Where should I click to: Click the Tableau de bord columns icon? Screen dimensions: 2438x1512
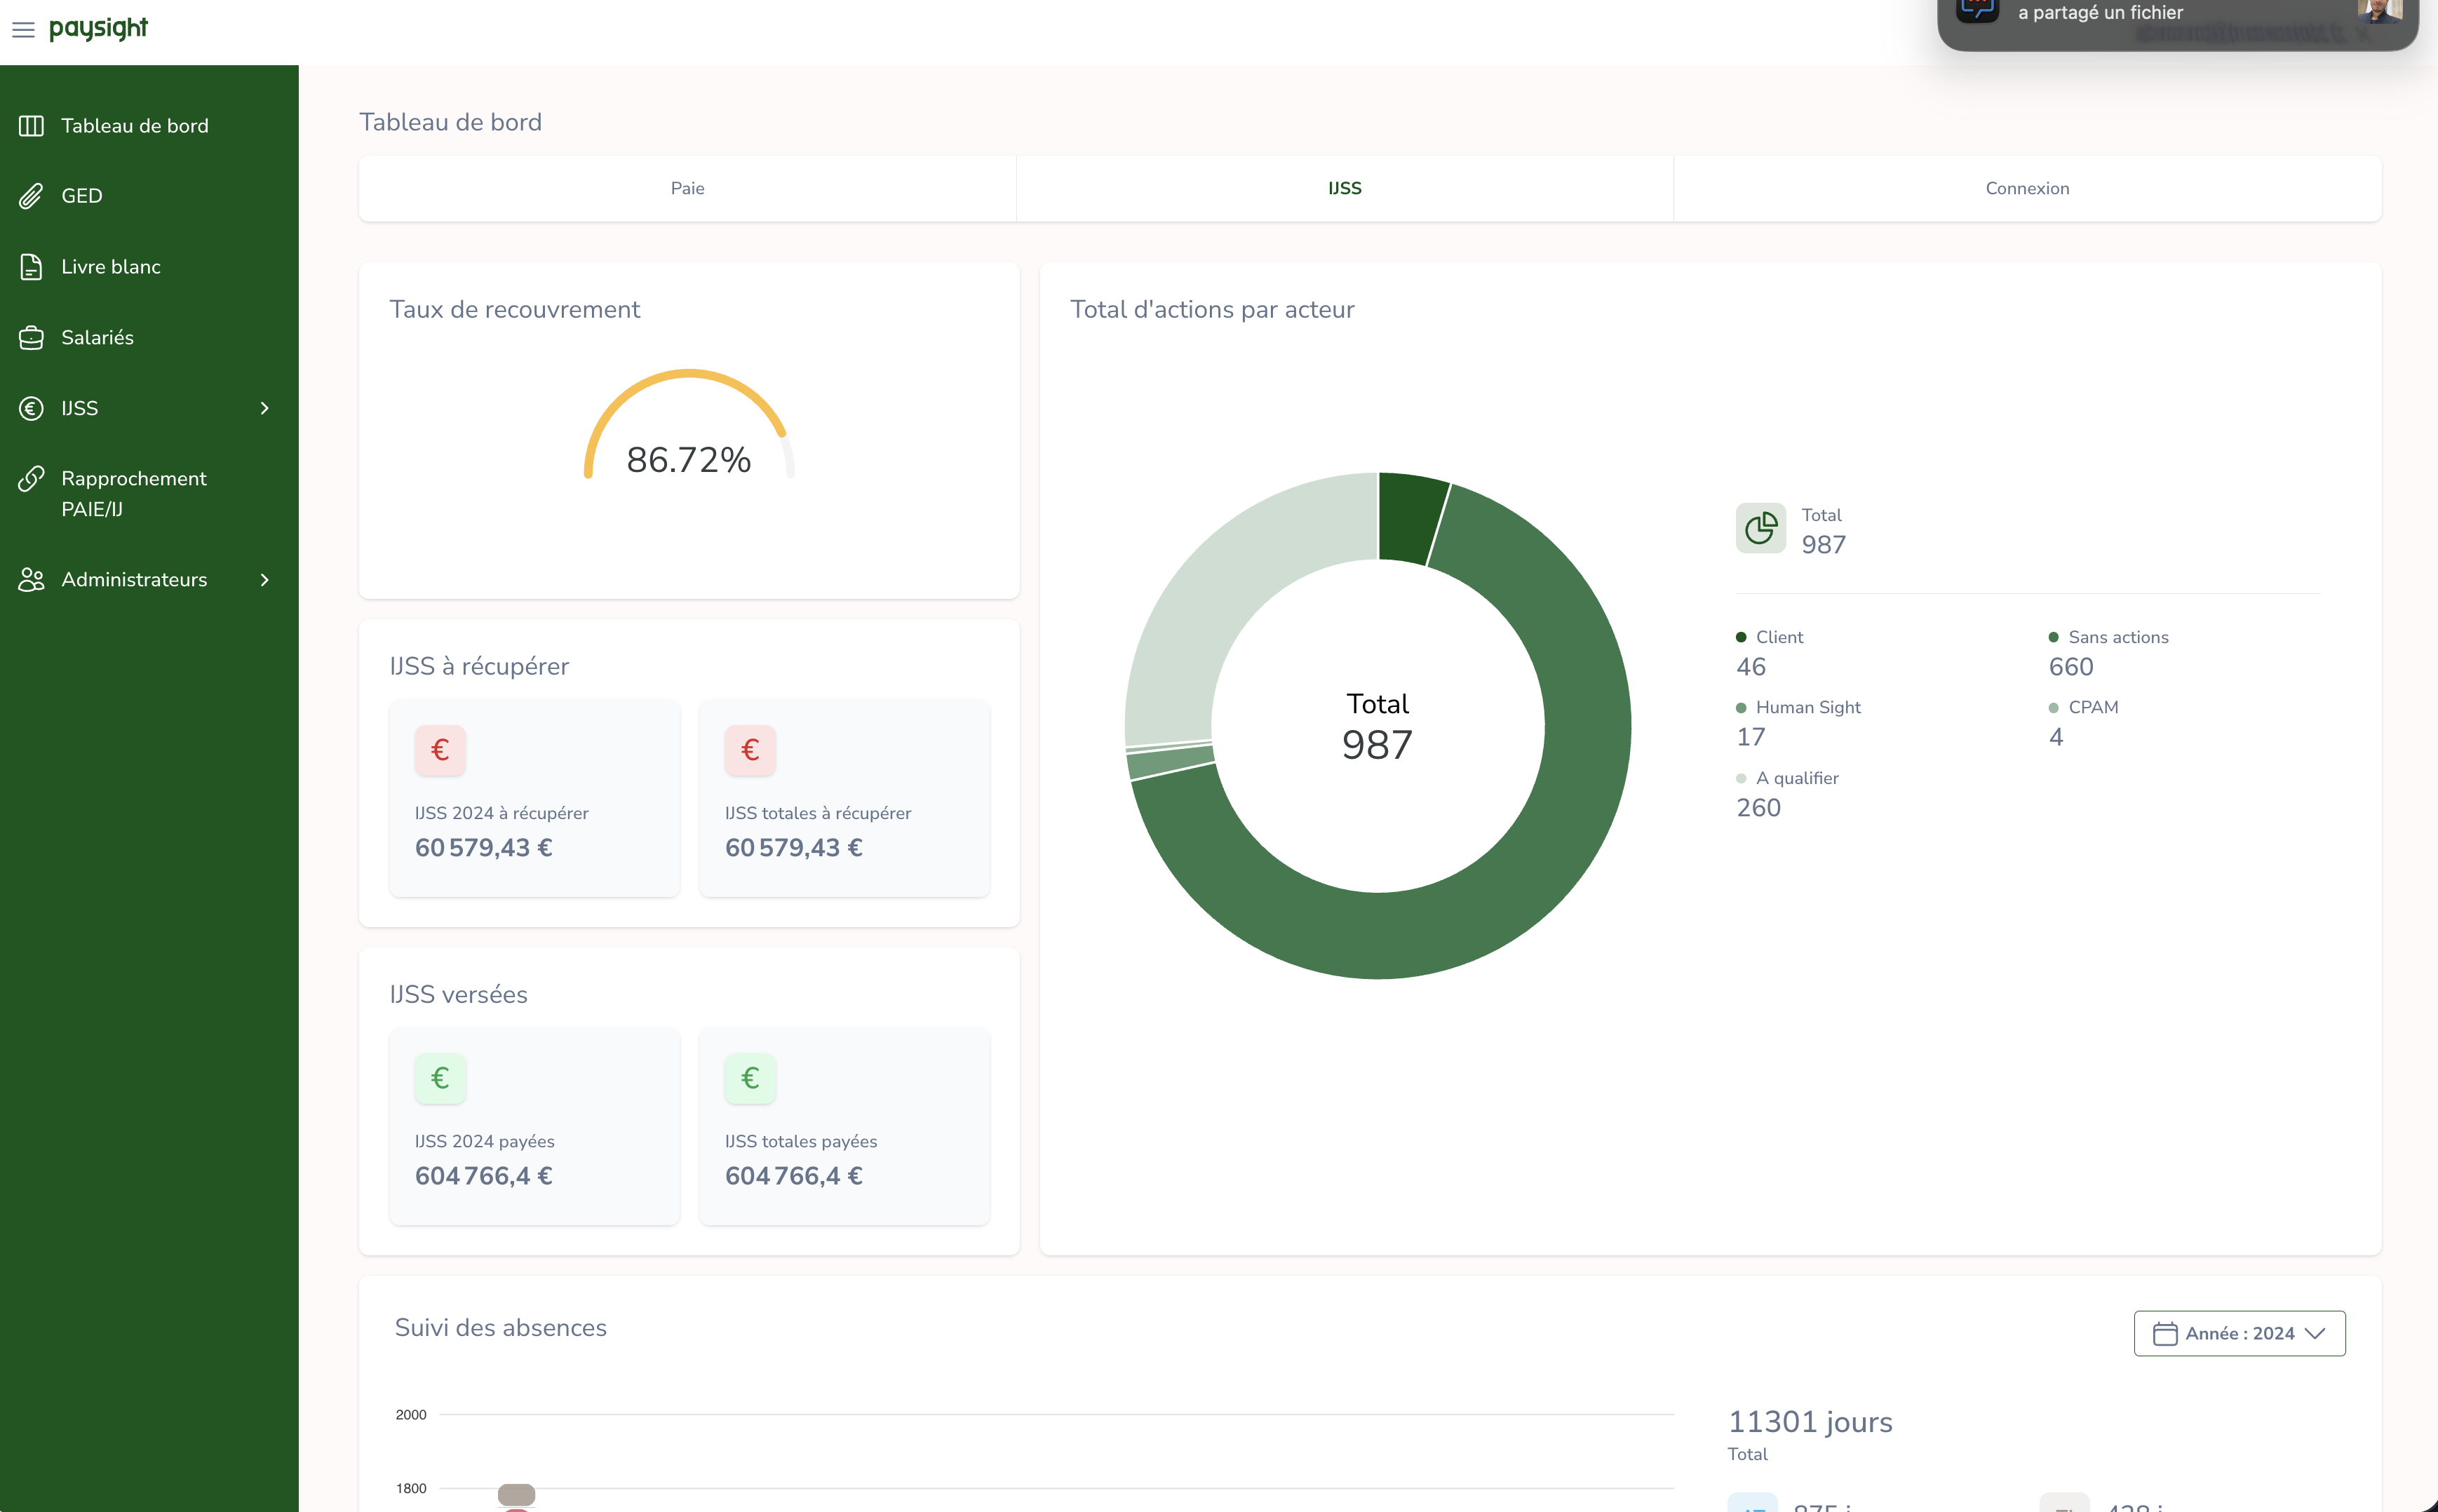[x=31, y=126]
